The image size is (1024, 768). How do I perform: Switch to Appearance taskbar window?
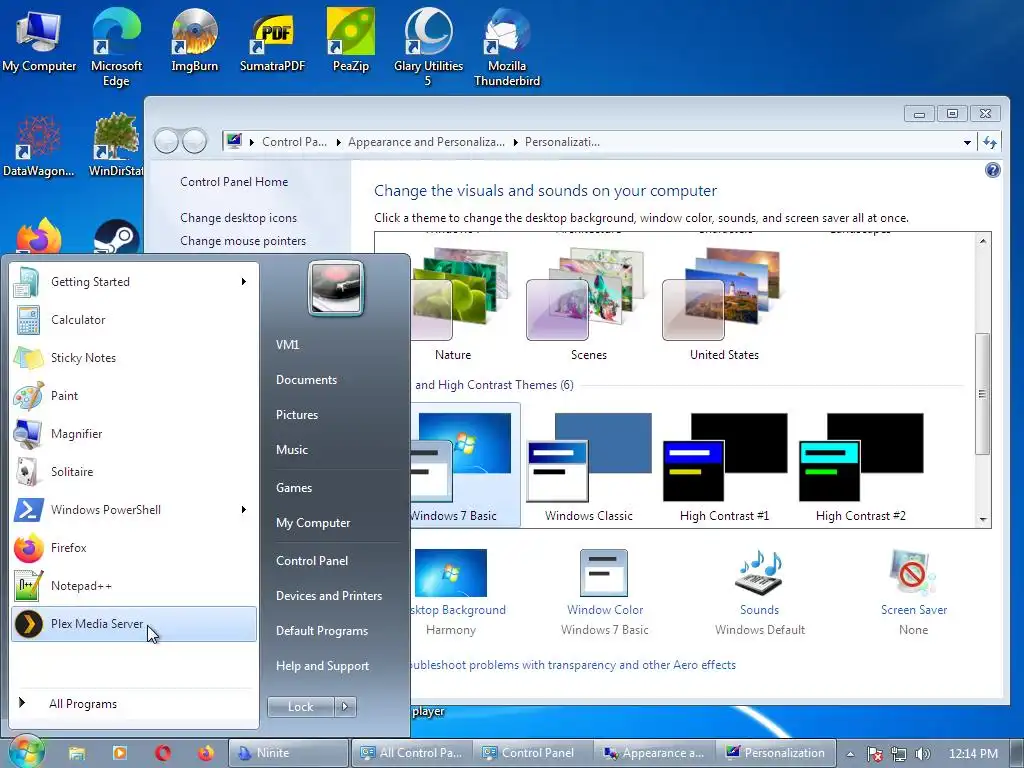[654, 753]
